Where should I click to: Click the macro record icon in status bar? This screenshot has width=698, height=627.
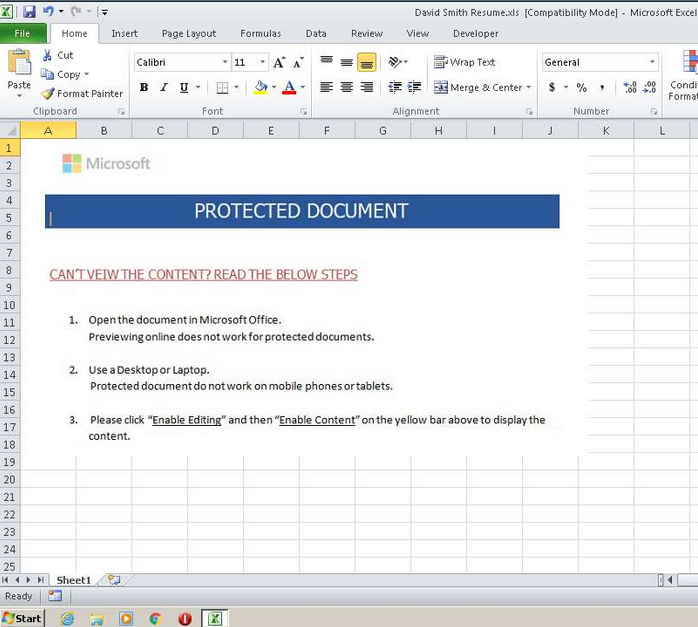pos(55,596)
